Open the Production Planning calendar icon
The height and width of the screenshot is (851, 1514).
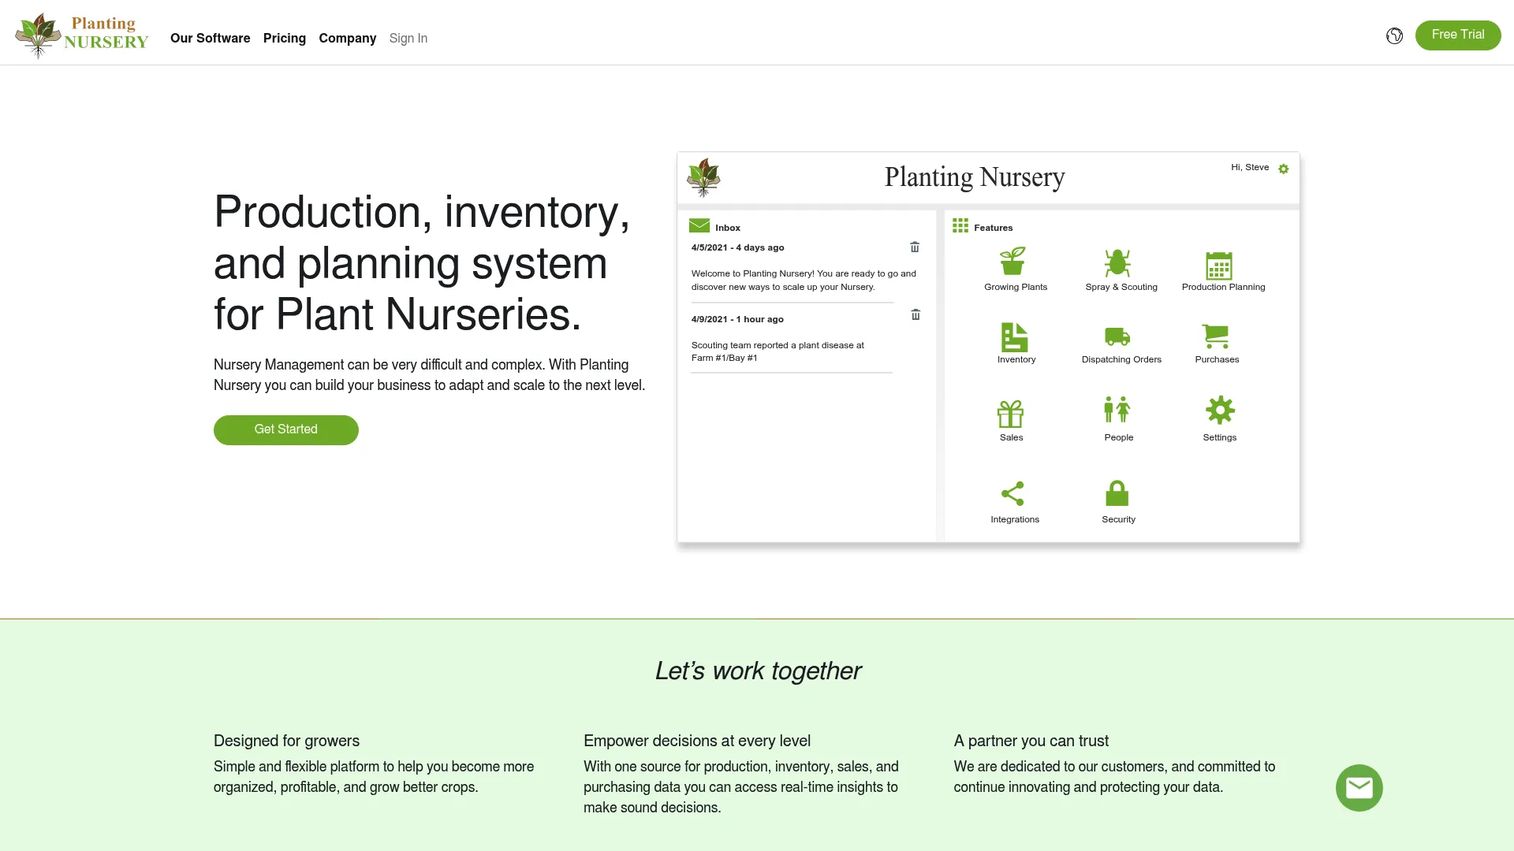point(1218,265)
